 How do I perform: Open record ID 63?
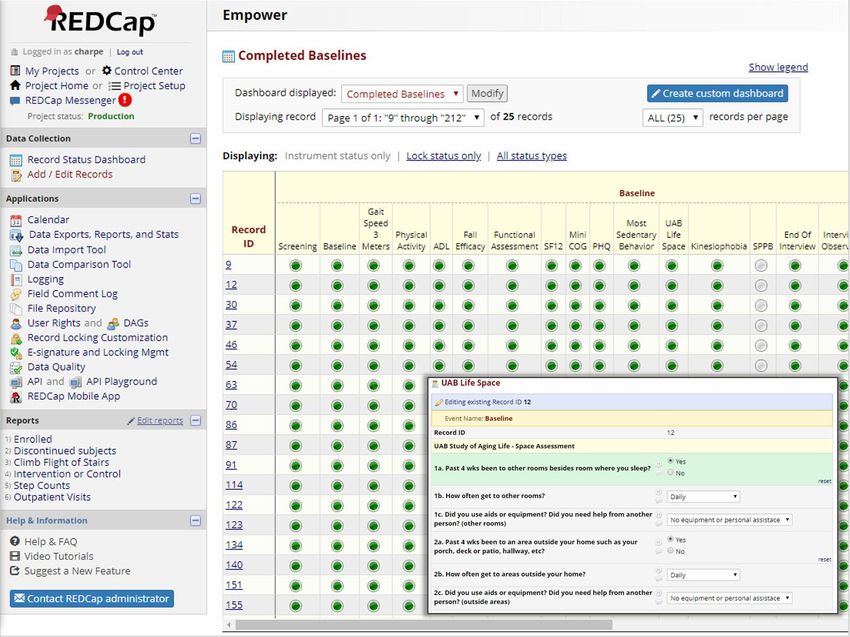pos(231,385)
